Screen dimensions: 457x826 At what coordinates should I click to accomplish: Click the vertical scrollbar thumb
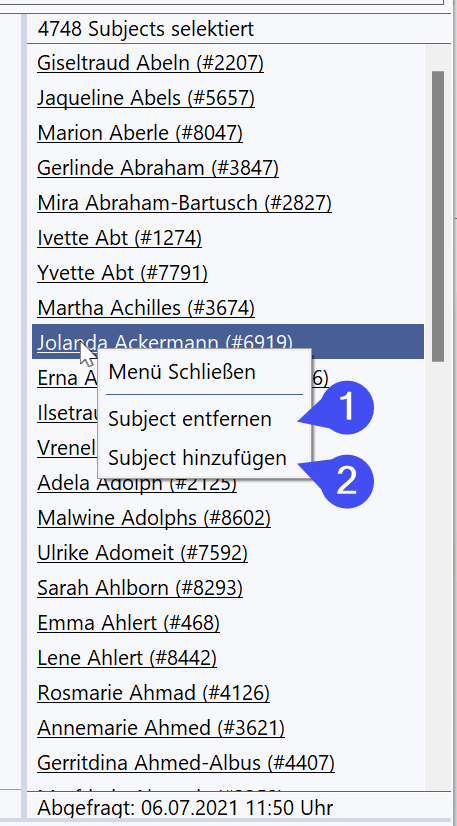[438, 216]
